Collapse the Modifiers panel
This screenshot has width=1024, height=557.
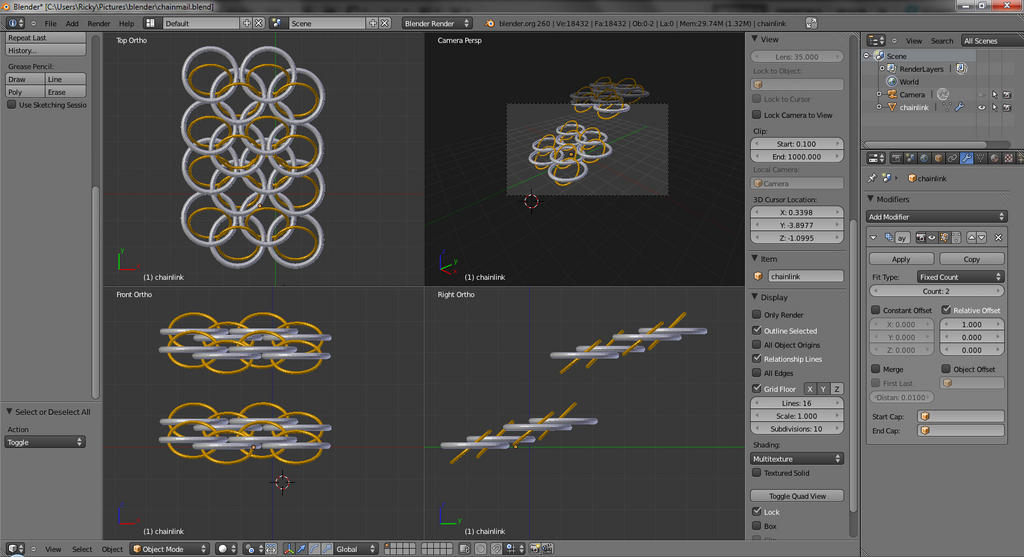tap(871, 199)
